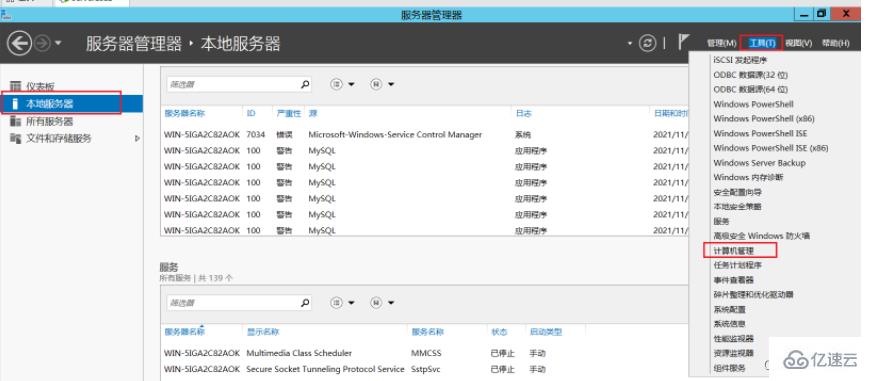The height and width of the screenshot is (381, 869).
Task: Open 性能监视器
Action: pos(733,338)
